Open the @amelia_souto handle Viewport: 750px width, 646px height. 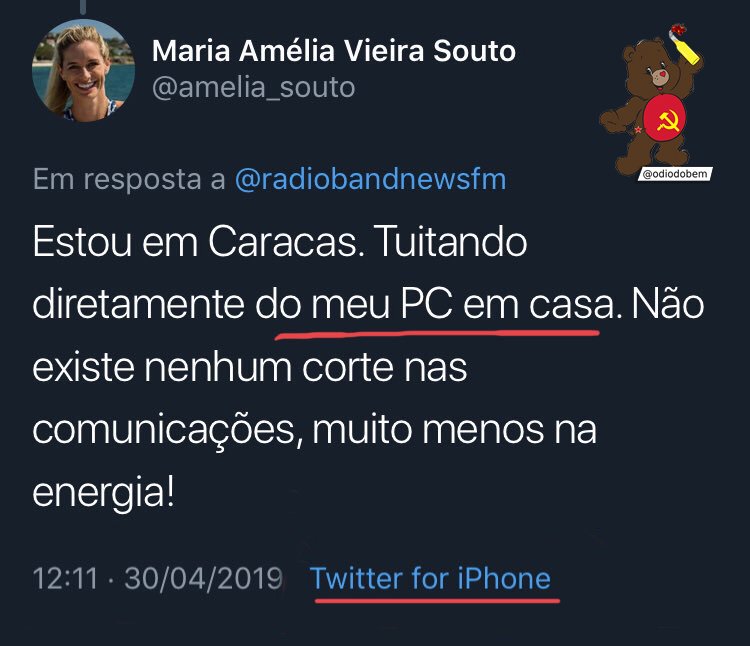(x=254, y=88)
